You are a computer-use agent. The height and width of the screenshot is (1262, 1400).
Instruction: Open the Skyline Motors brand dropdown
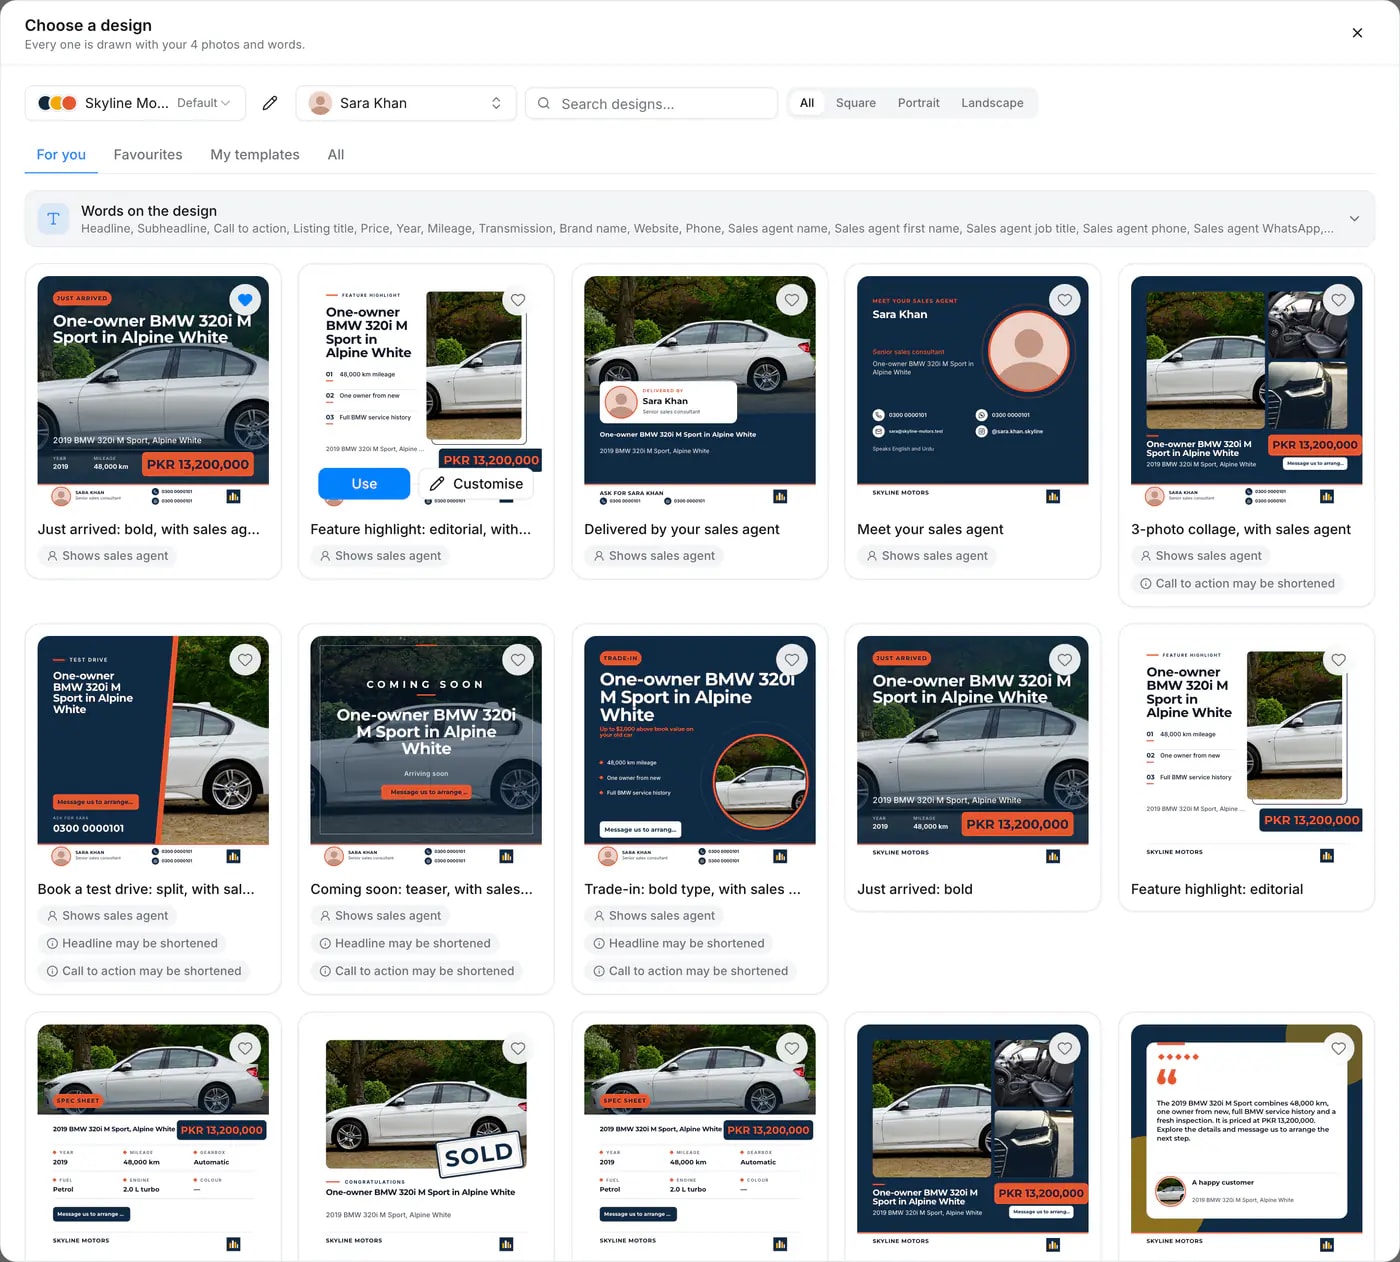coord(135,103)
